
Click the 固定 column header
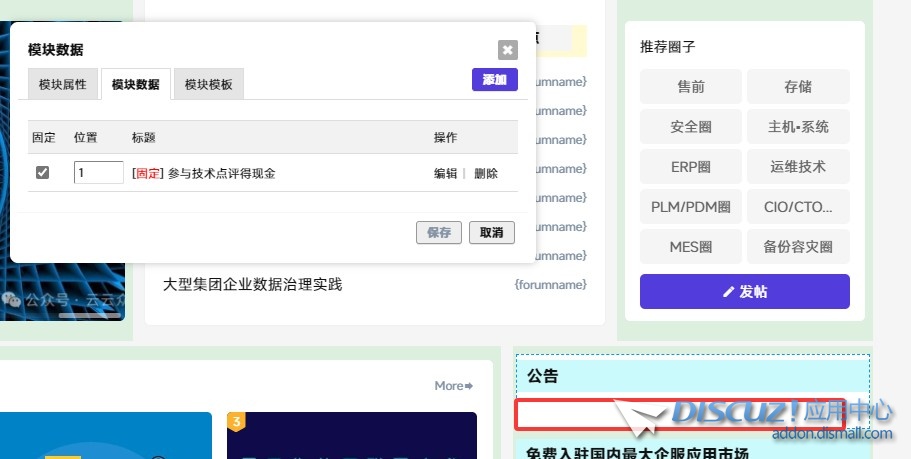point(44,138)
